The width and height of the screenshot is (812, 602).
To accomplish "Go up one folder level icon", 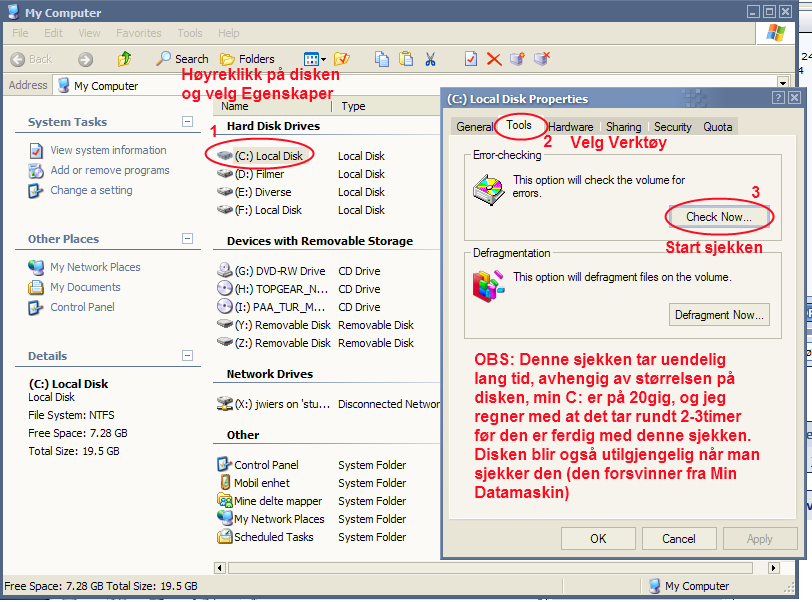I will point(124,59).
